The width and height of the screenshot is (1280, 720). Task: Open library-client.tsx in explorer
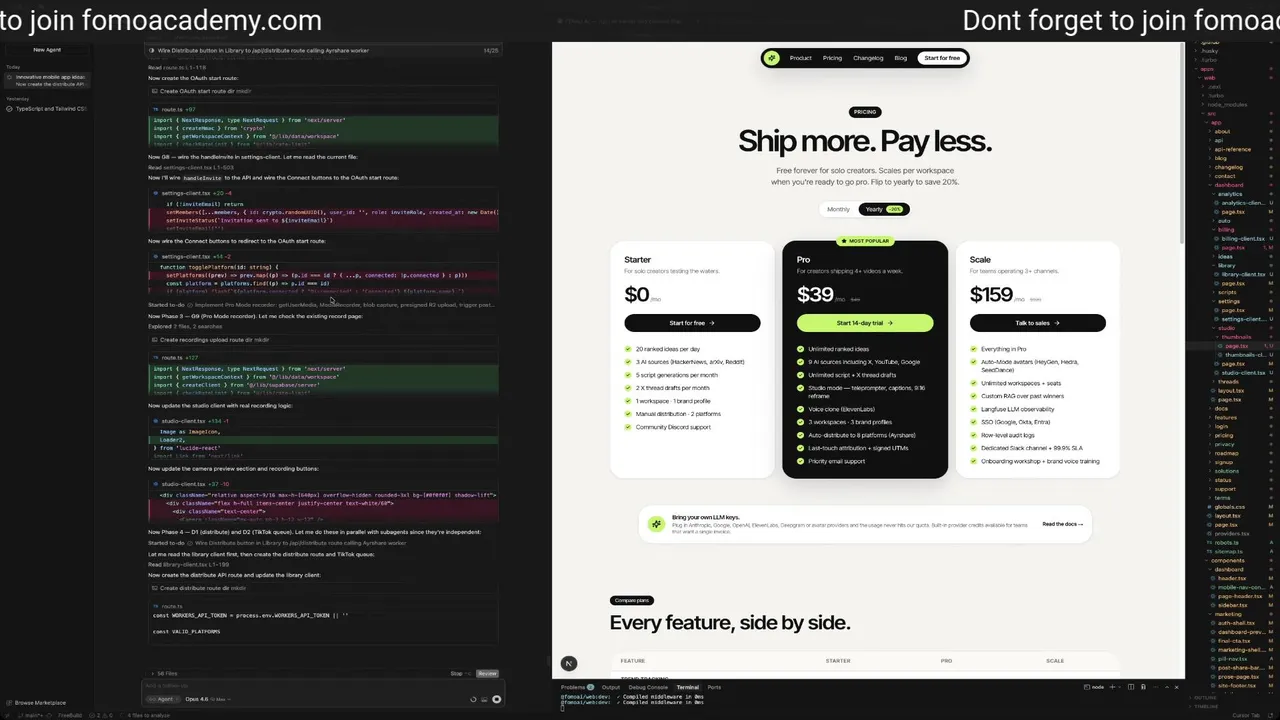[x=1243, y=274]
